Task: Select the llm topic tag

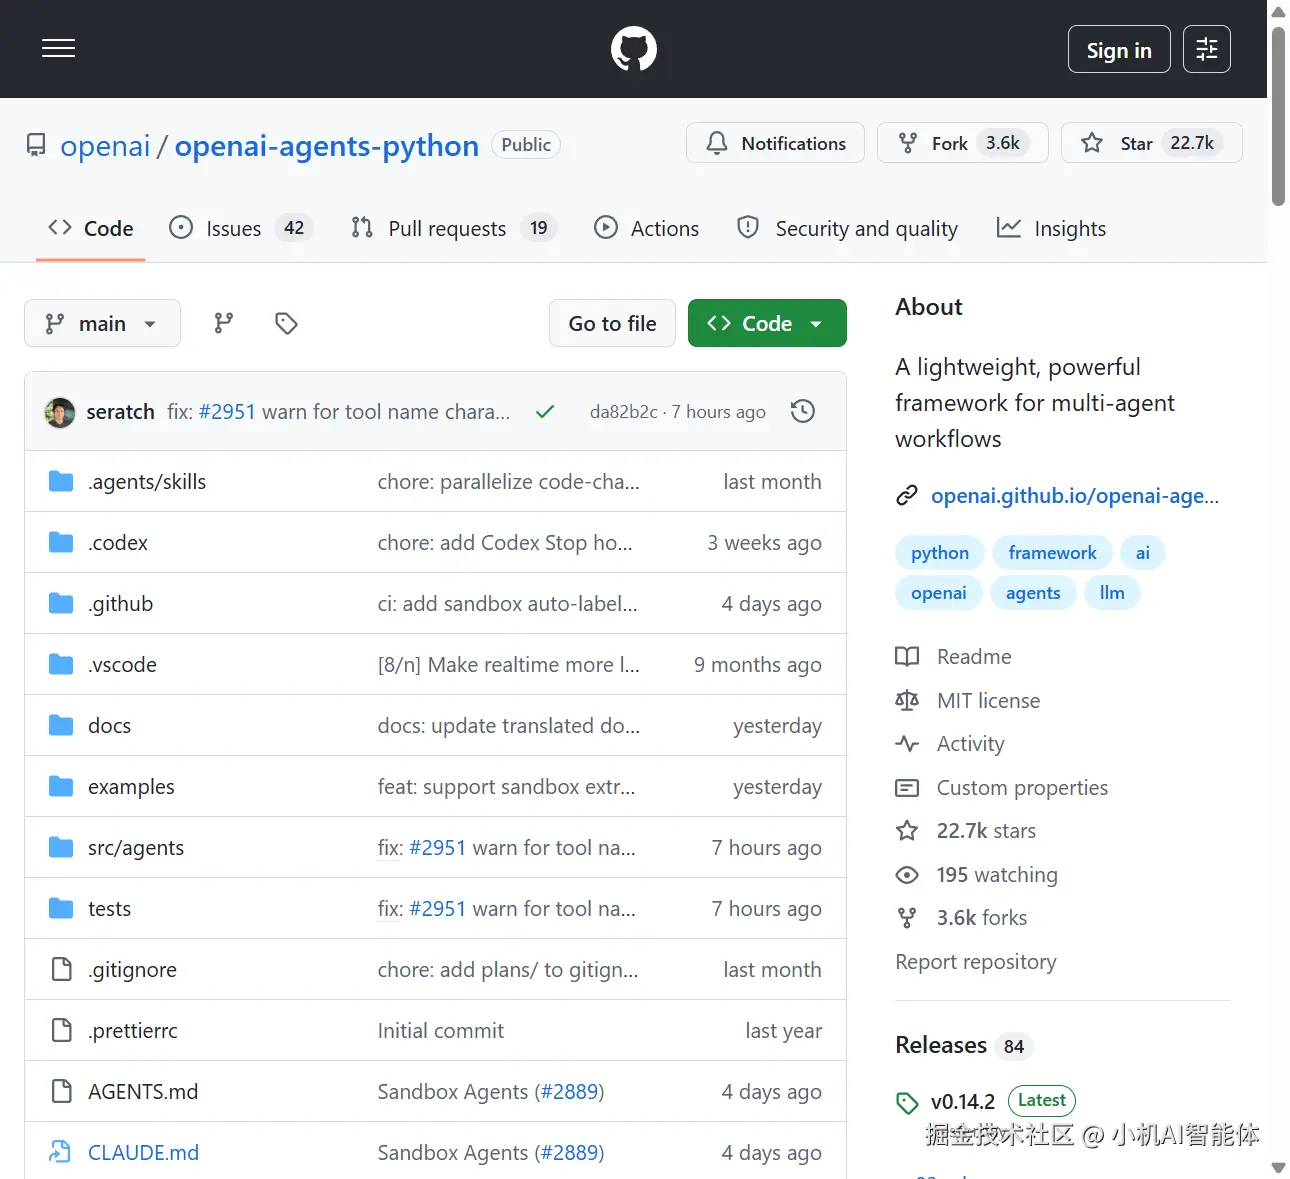Action: (x=1112, y=592)
